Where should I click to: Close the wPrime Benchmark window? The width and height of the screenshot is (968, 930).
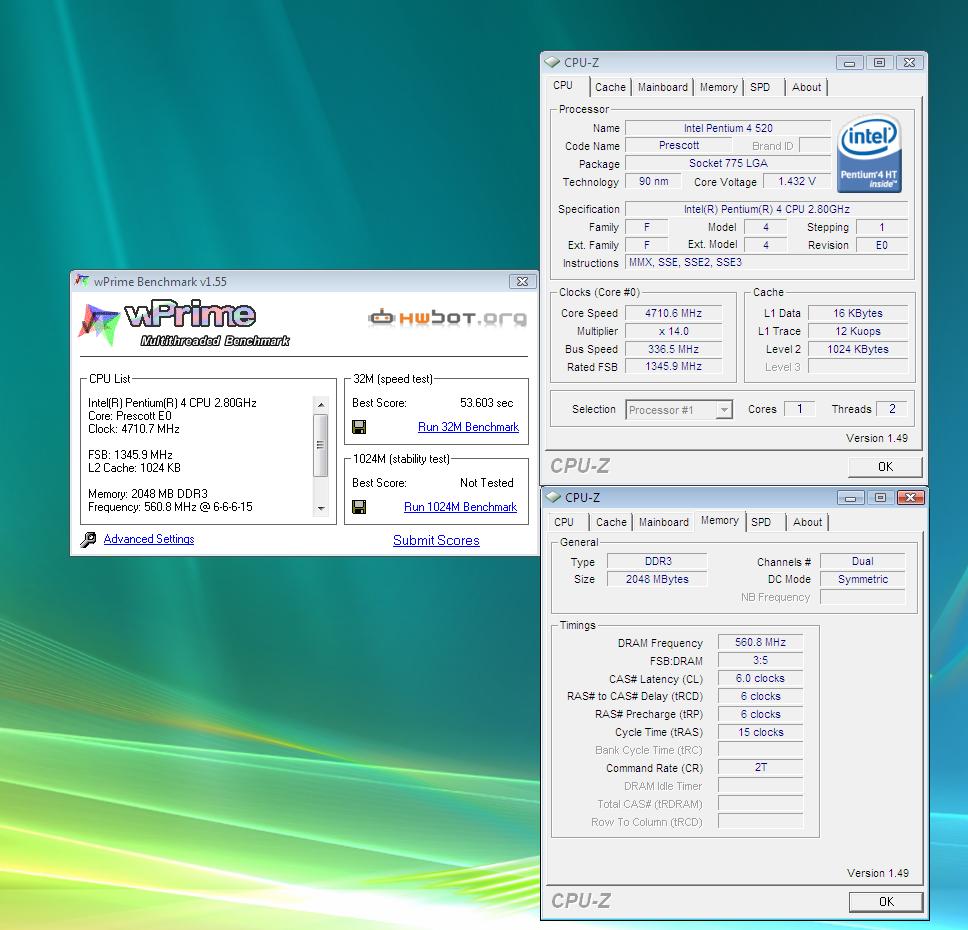[522, 282]
